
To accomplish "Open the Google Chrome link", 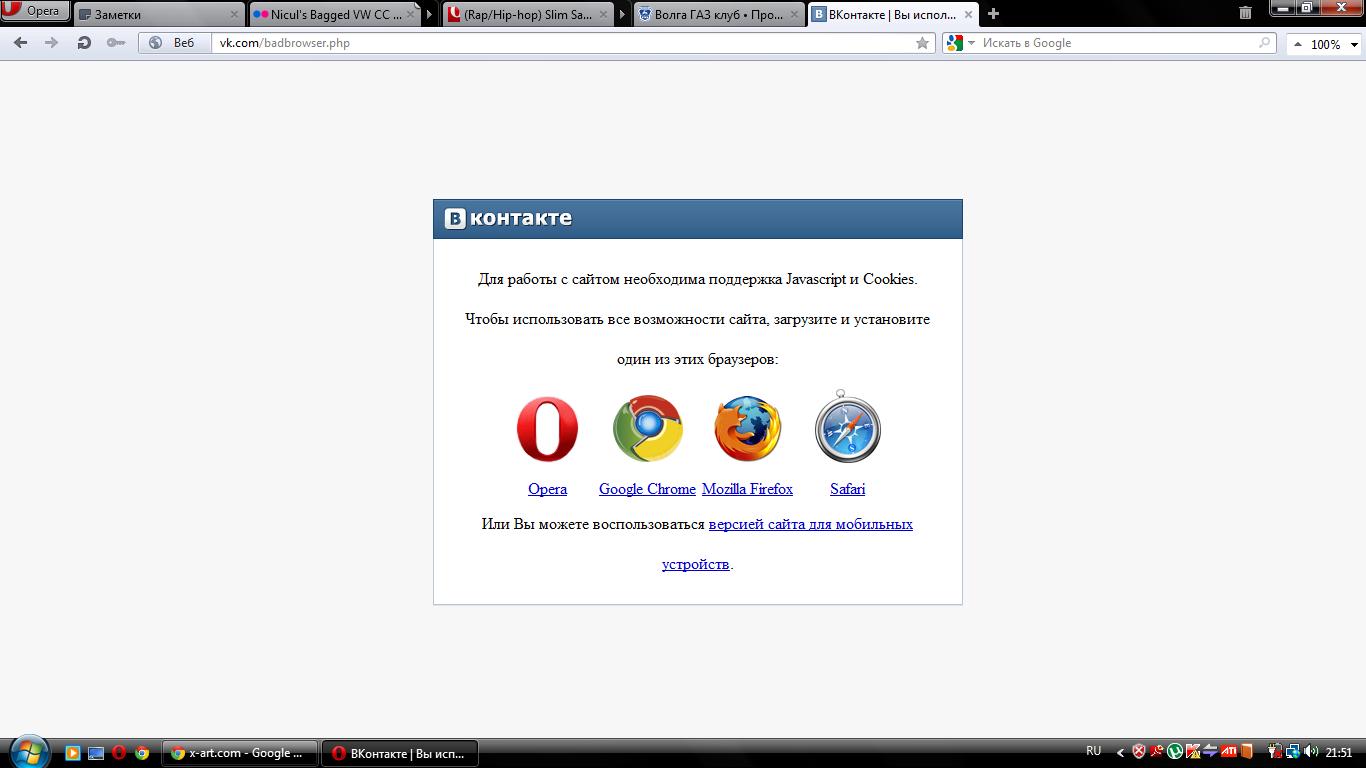I will pos(647,489).
